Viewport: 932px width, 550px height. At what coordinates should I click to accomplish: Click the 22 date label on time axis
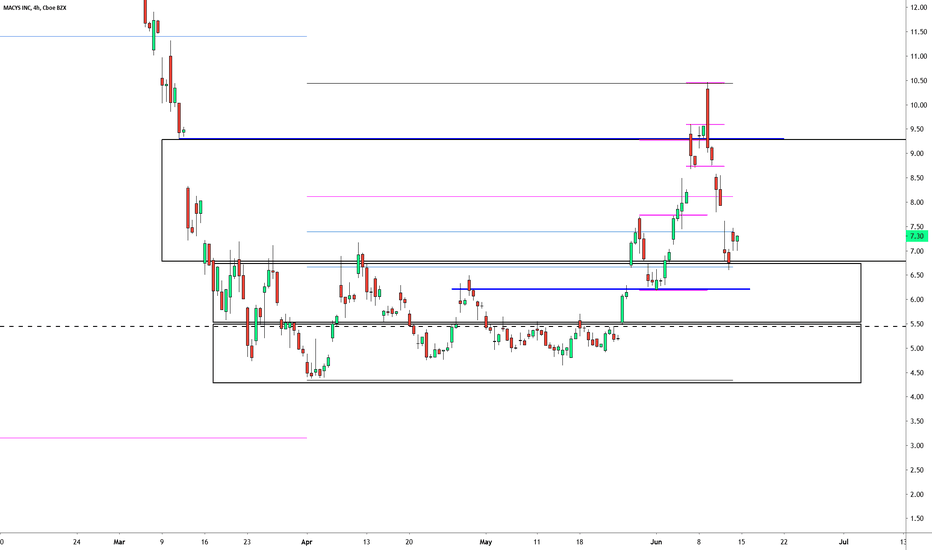(784, 542)
